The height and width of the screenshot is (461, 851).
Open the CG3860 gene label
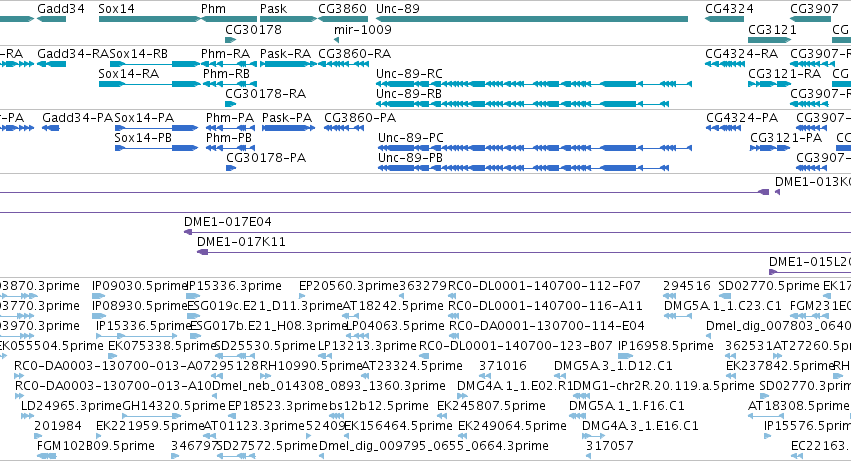coord(342,9)
